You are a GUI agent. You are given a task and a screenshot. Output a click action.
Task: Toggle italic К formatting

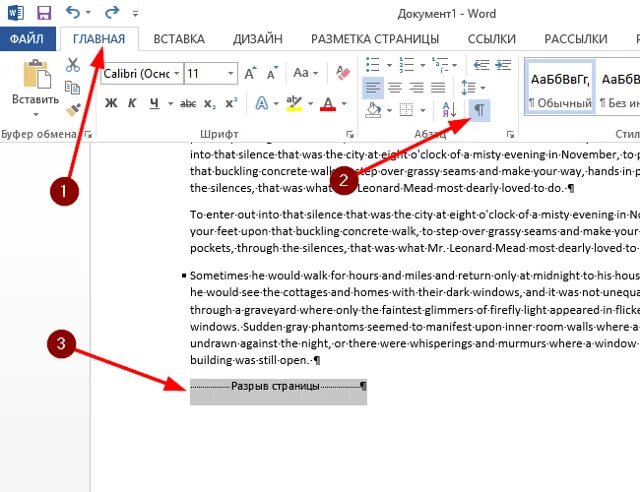click(x=131, y=104)
